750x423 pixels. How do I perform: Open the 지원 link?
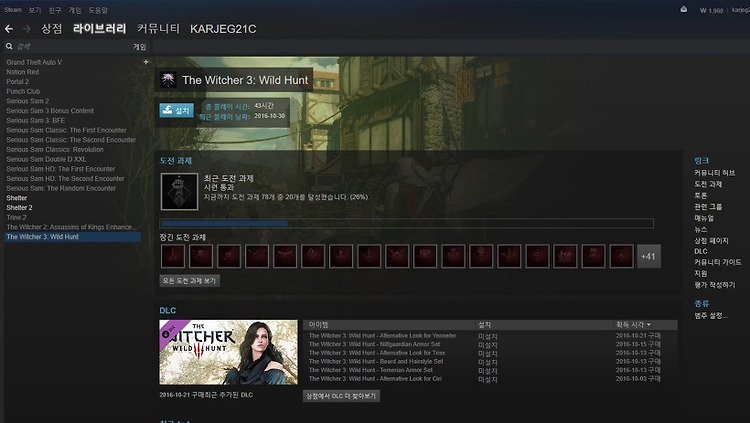click(x=700, y=274)
